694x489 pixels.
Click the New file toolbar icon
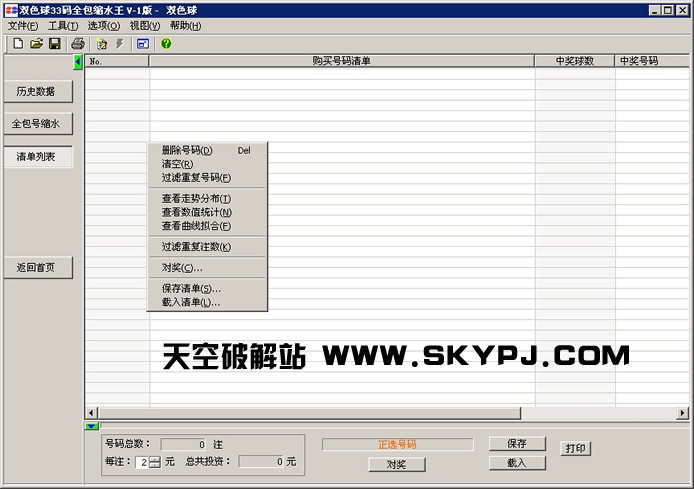(x=18, y=44)
